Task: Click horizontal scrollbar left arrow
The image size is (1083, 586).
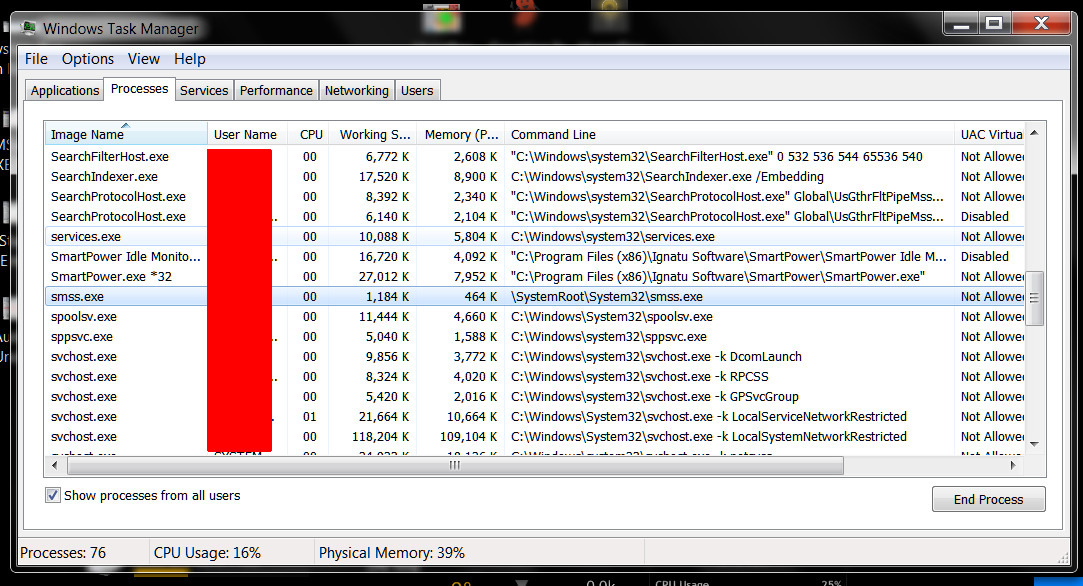Action: tap(55, 466)
